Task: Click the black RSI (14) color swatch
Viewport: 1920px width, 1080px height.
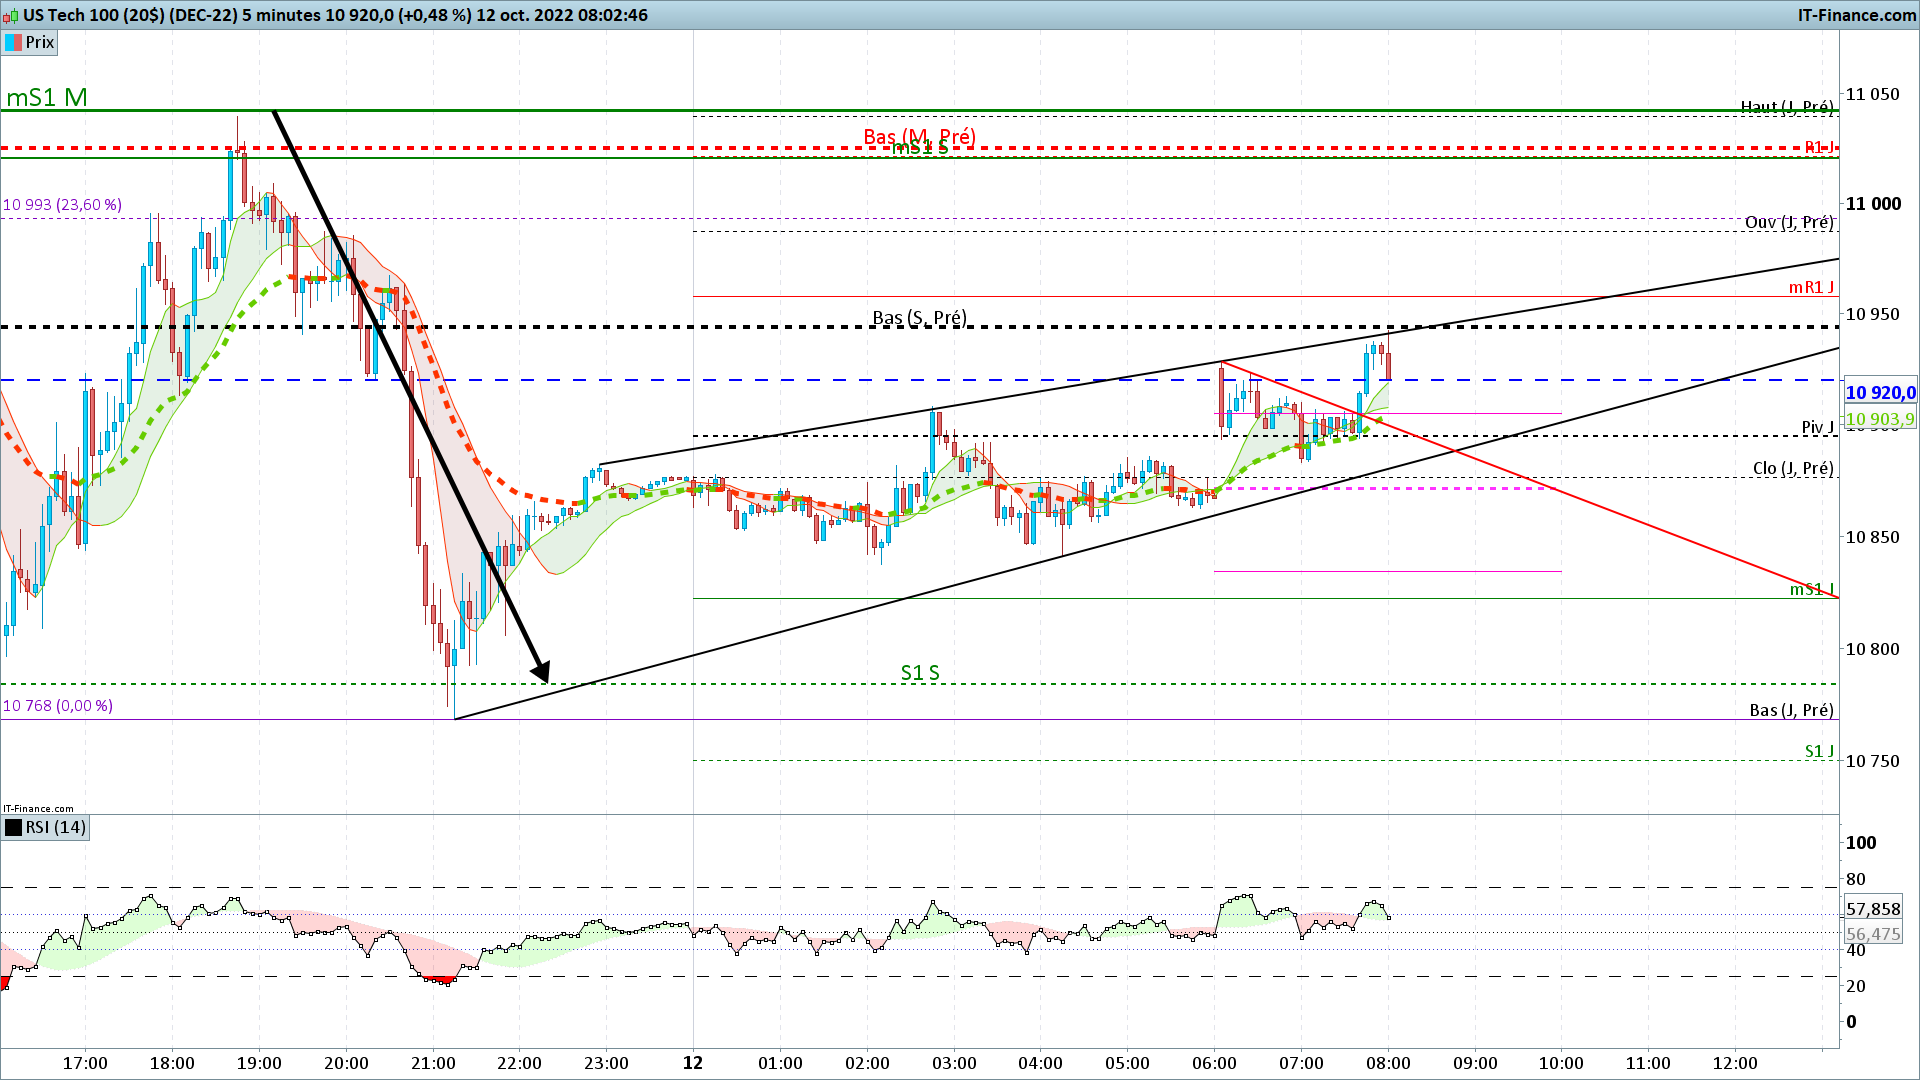Action: pyautogui.click(x=13, y=827)
